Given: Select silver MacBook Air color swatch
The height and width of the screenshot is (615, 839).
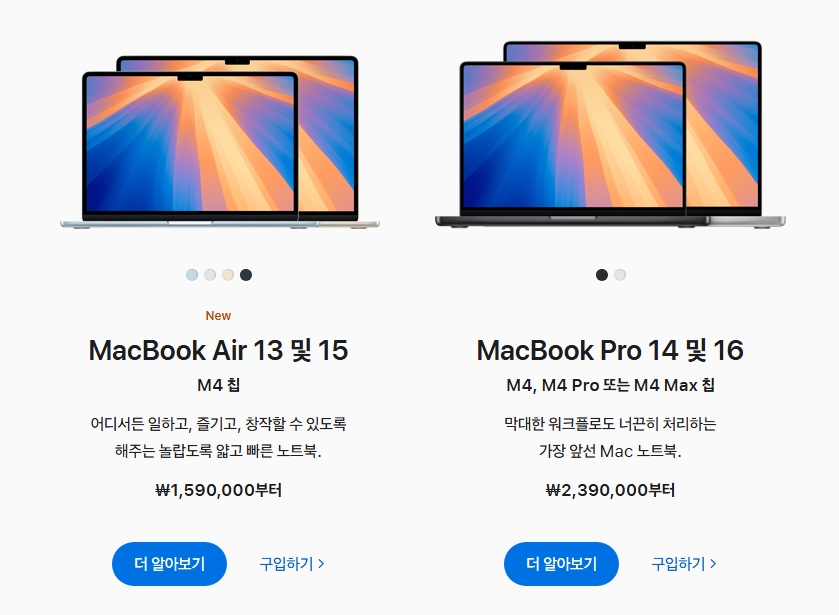Looking at the screenshot, I should click(210, 275).
